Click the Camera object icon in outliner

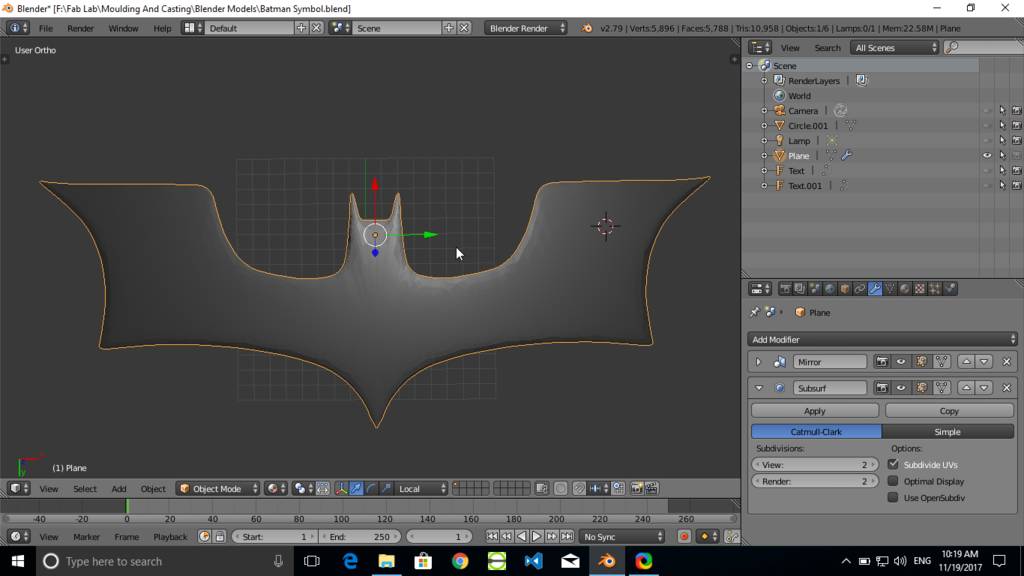tap(780, 111)
